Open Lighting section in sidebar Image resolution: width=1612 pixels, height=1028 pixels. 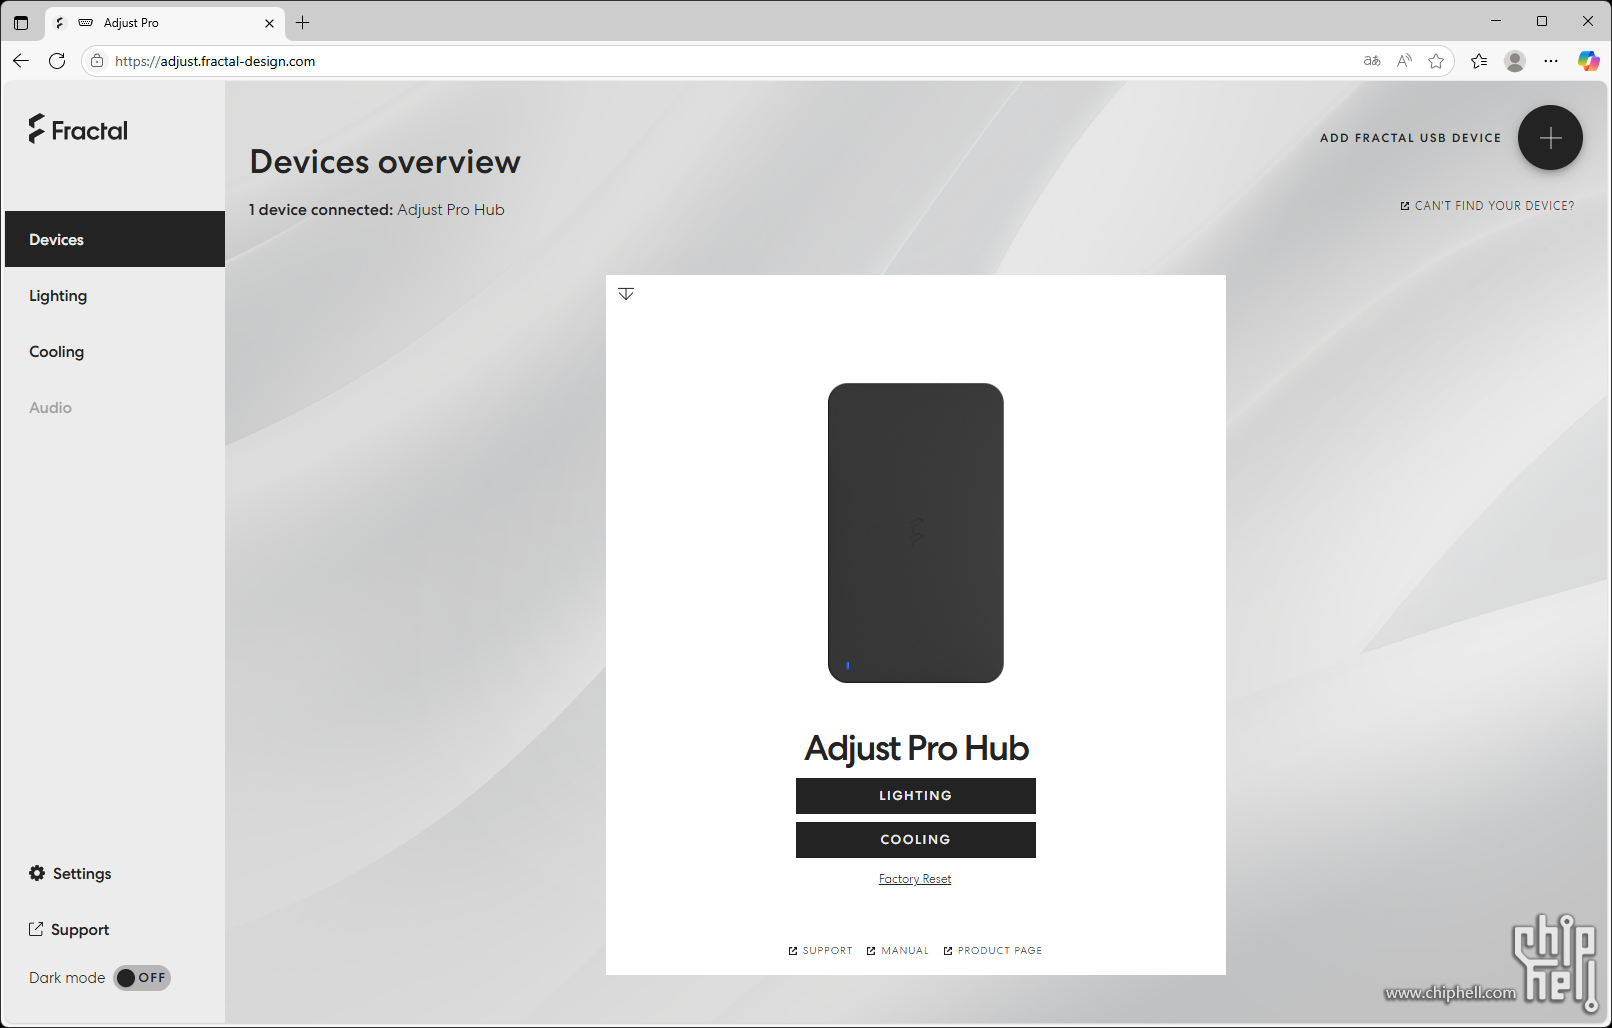[x=115, y=295]
